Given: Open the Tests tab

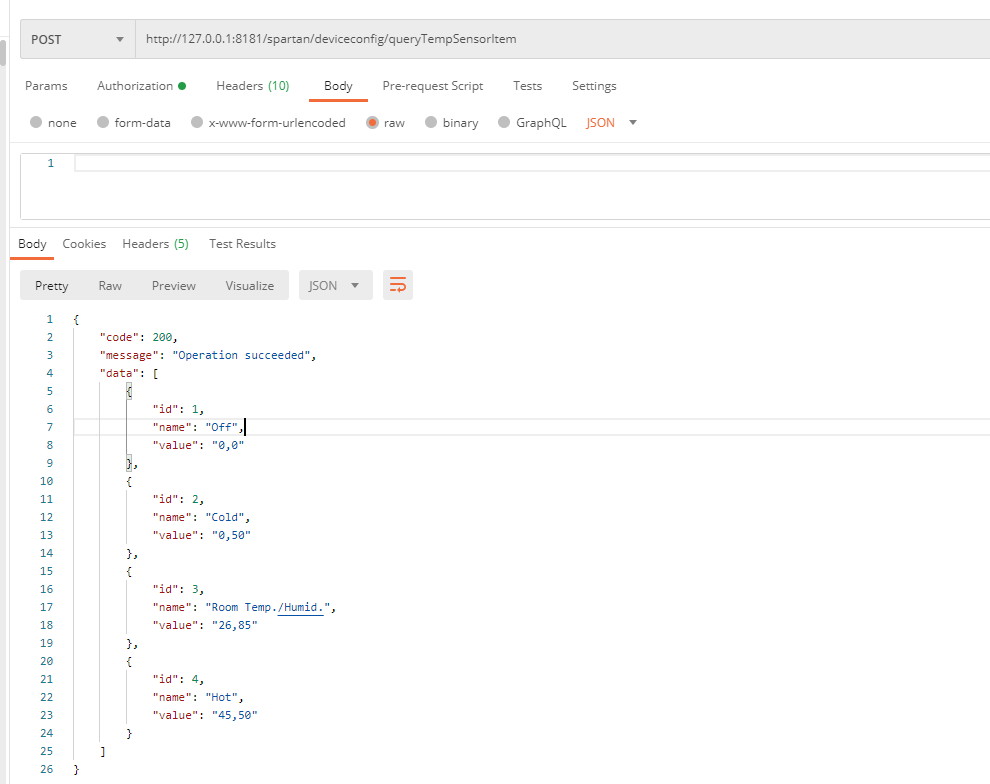Looking at the screenshot, I should pyautogui.click(x=527, y=86).
